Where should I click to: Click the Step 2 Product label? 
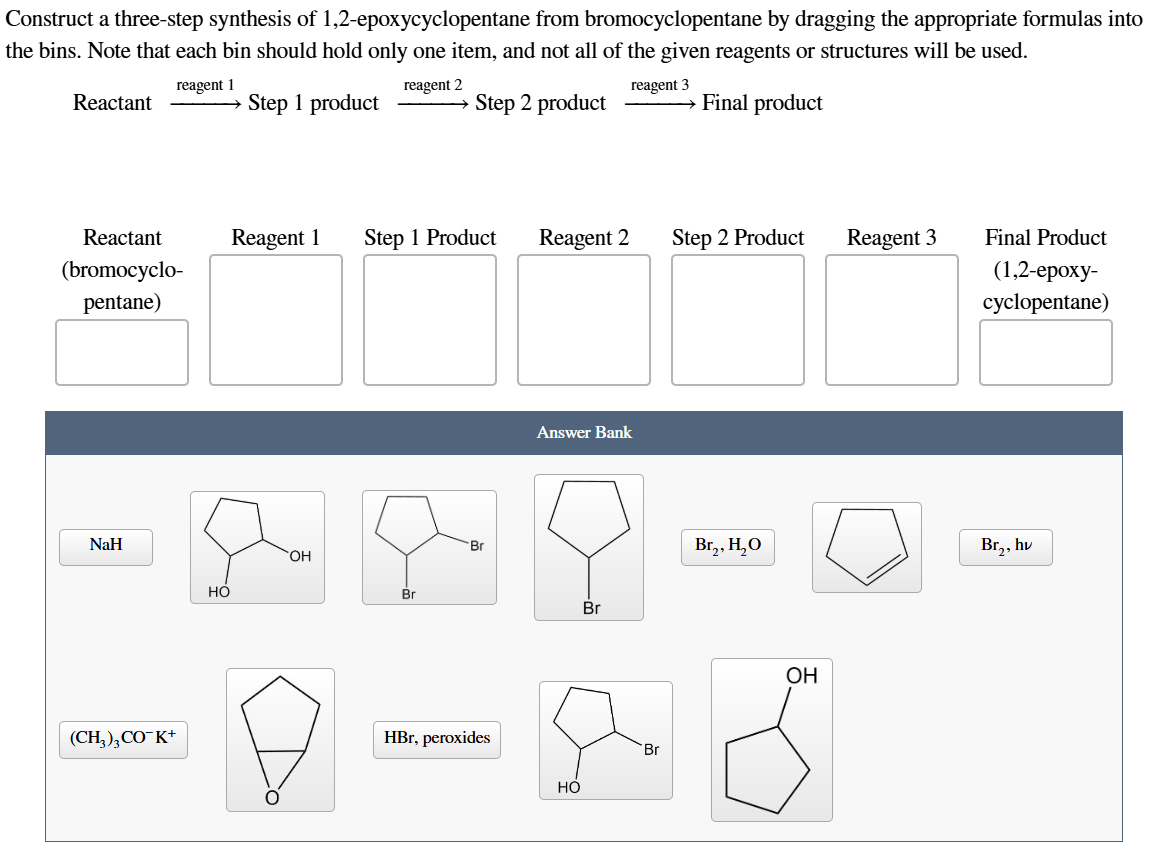pyautogui.click(x=738, y=238)
